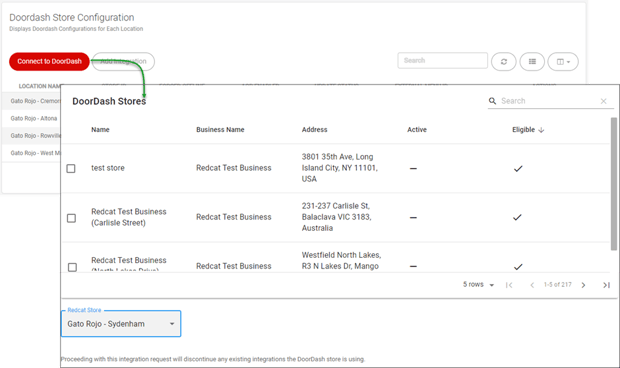Click the active dash for Carlisle Street store
Screen dimensions: 620x368
click(413, 218)
